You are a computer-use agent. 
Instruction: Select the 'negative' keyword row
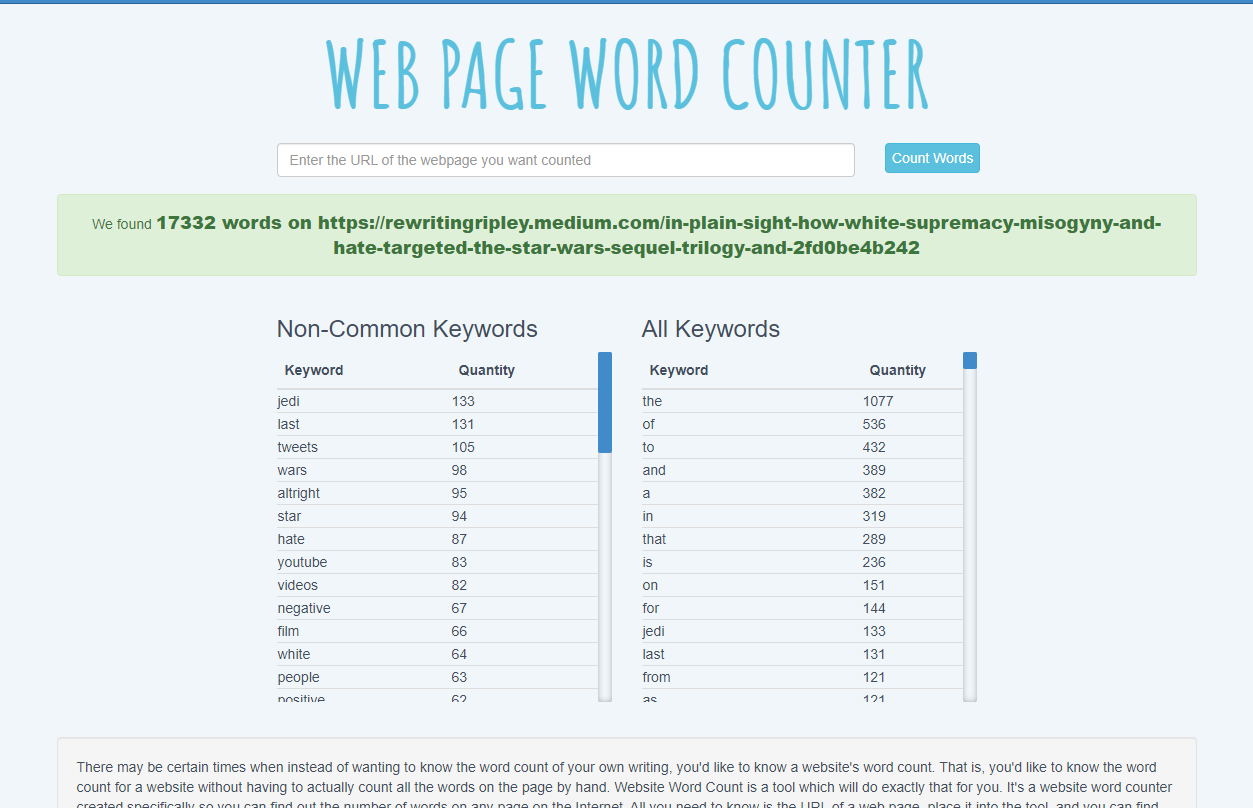tap(437, 608)
